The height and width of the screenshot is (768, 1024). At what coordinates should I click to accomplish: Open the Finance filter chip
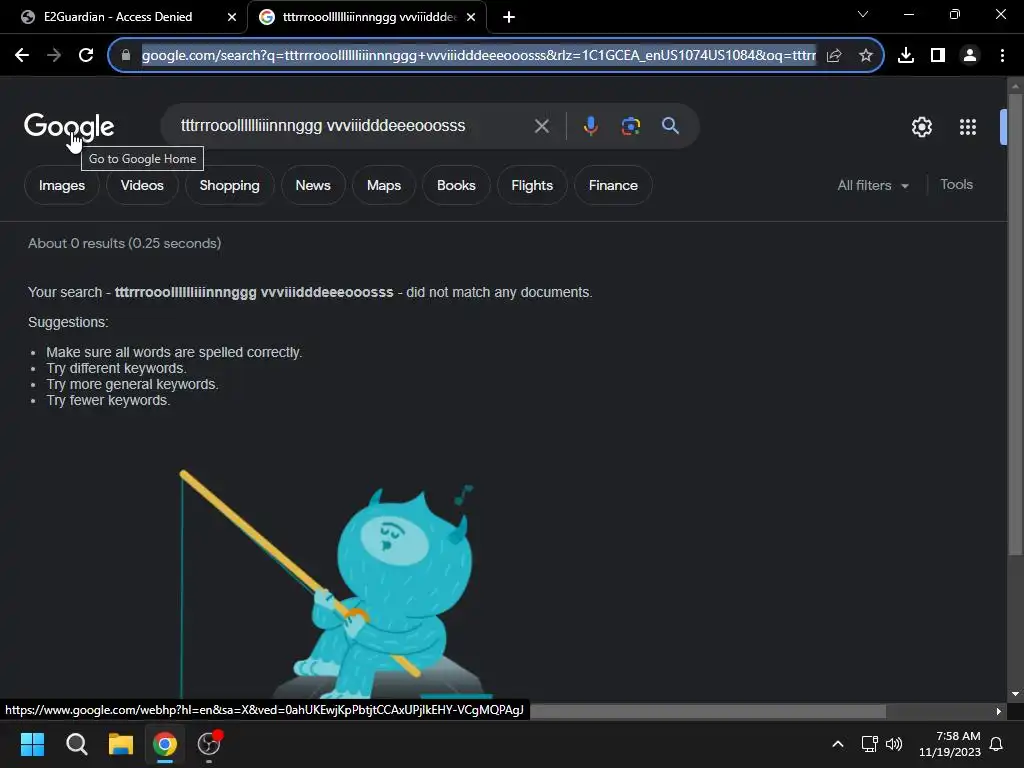[613, 185]
